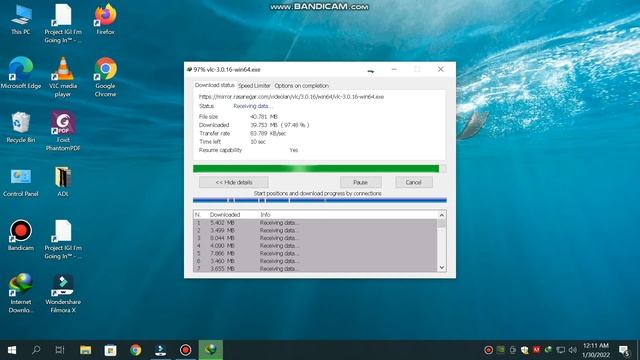Click the Bandicam recording tray icon
The width and height of the screenshot is (640, 360).
tap(488, 350)
